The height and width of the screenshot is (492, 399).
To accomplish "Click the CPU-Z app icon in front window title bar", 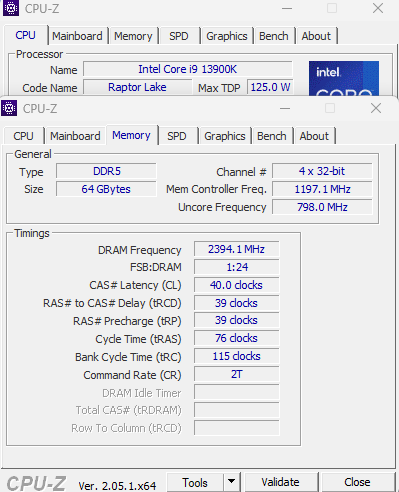I will [9, 108].
